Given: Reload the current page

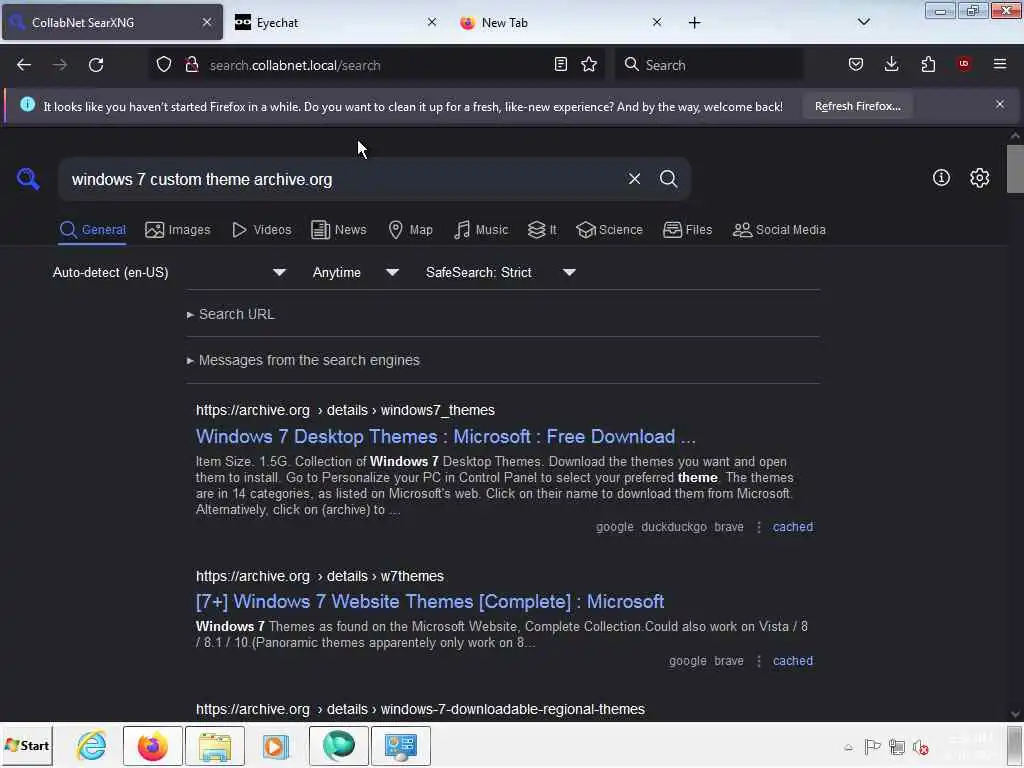Looking at the screenshot, I should pos(96,65).
